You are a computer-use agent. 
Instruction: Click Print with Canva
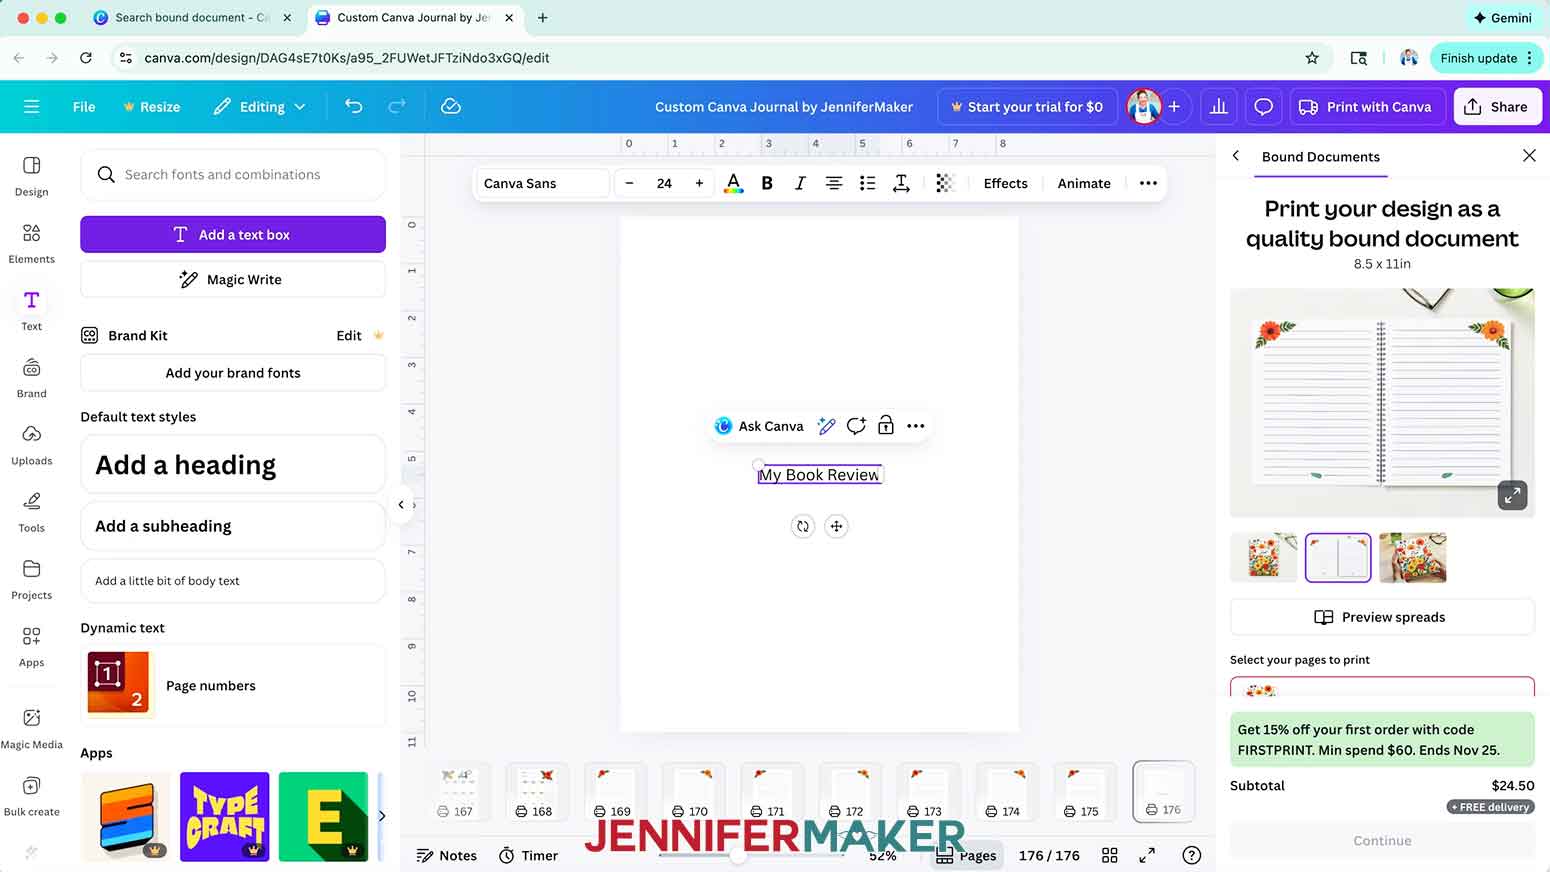1365,107
